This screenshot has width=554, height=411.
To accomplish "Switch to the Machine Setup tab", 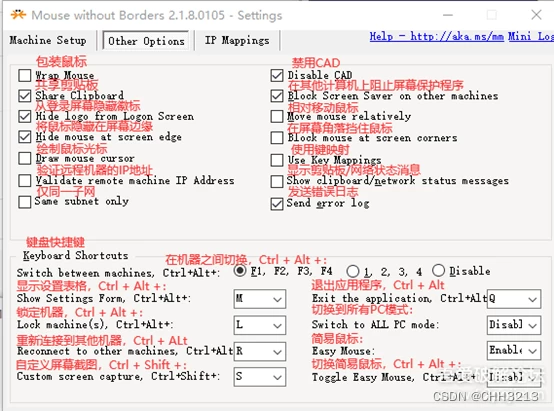I will tap(48, 40).
